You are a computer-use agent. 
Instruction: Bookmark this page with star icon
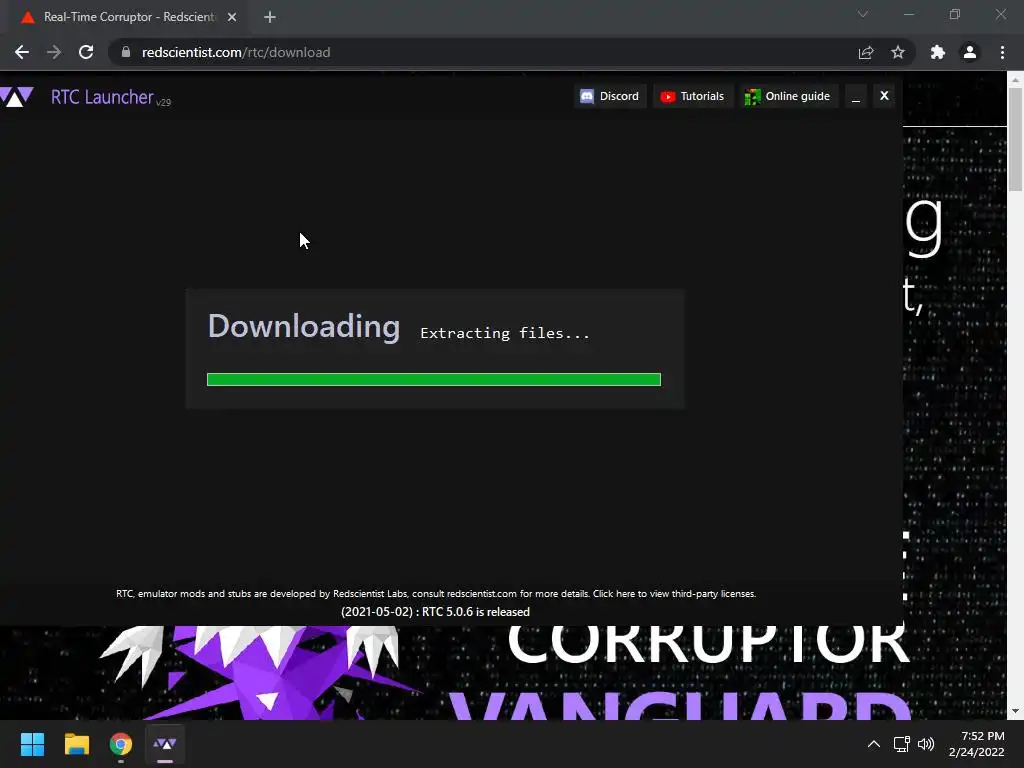(x=898, y=52)
